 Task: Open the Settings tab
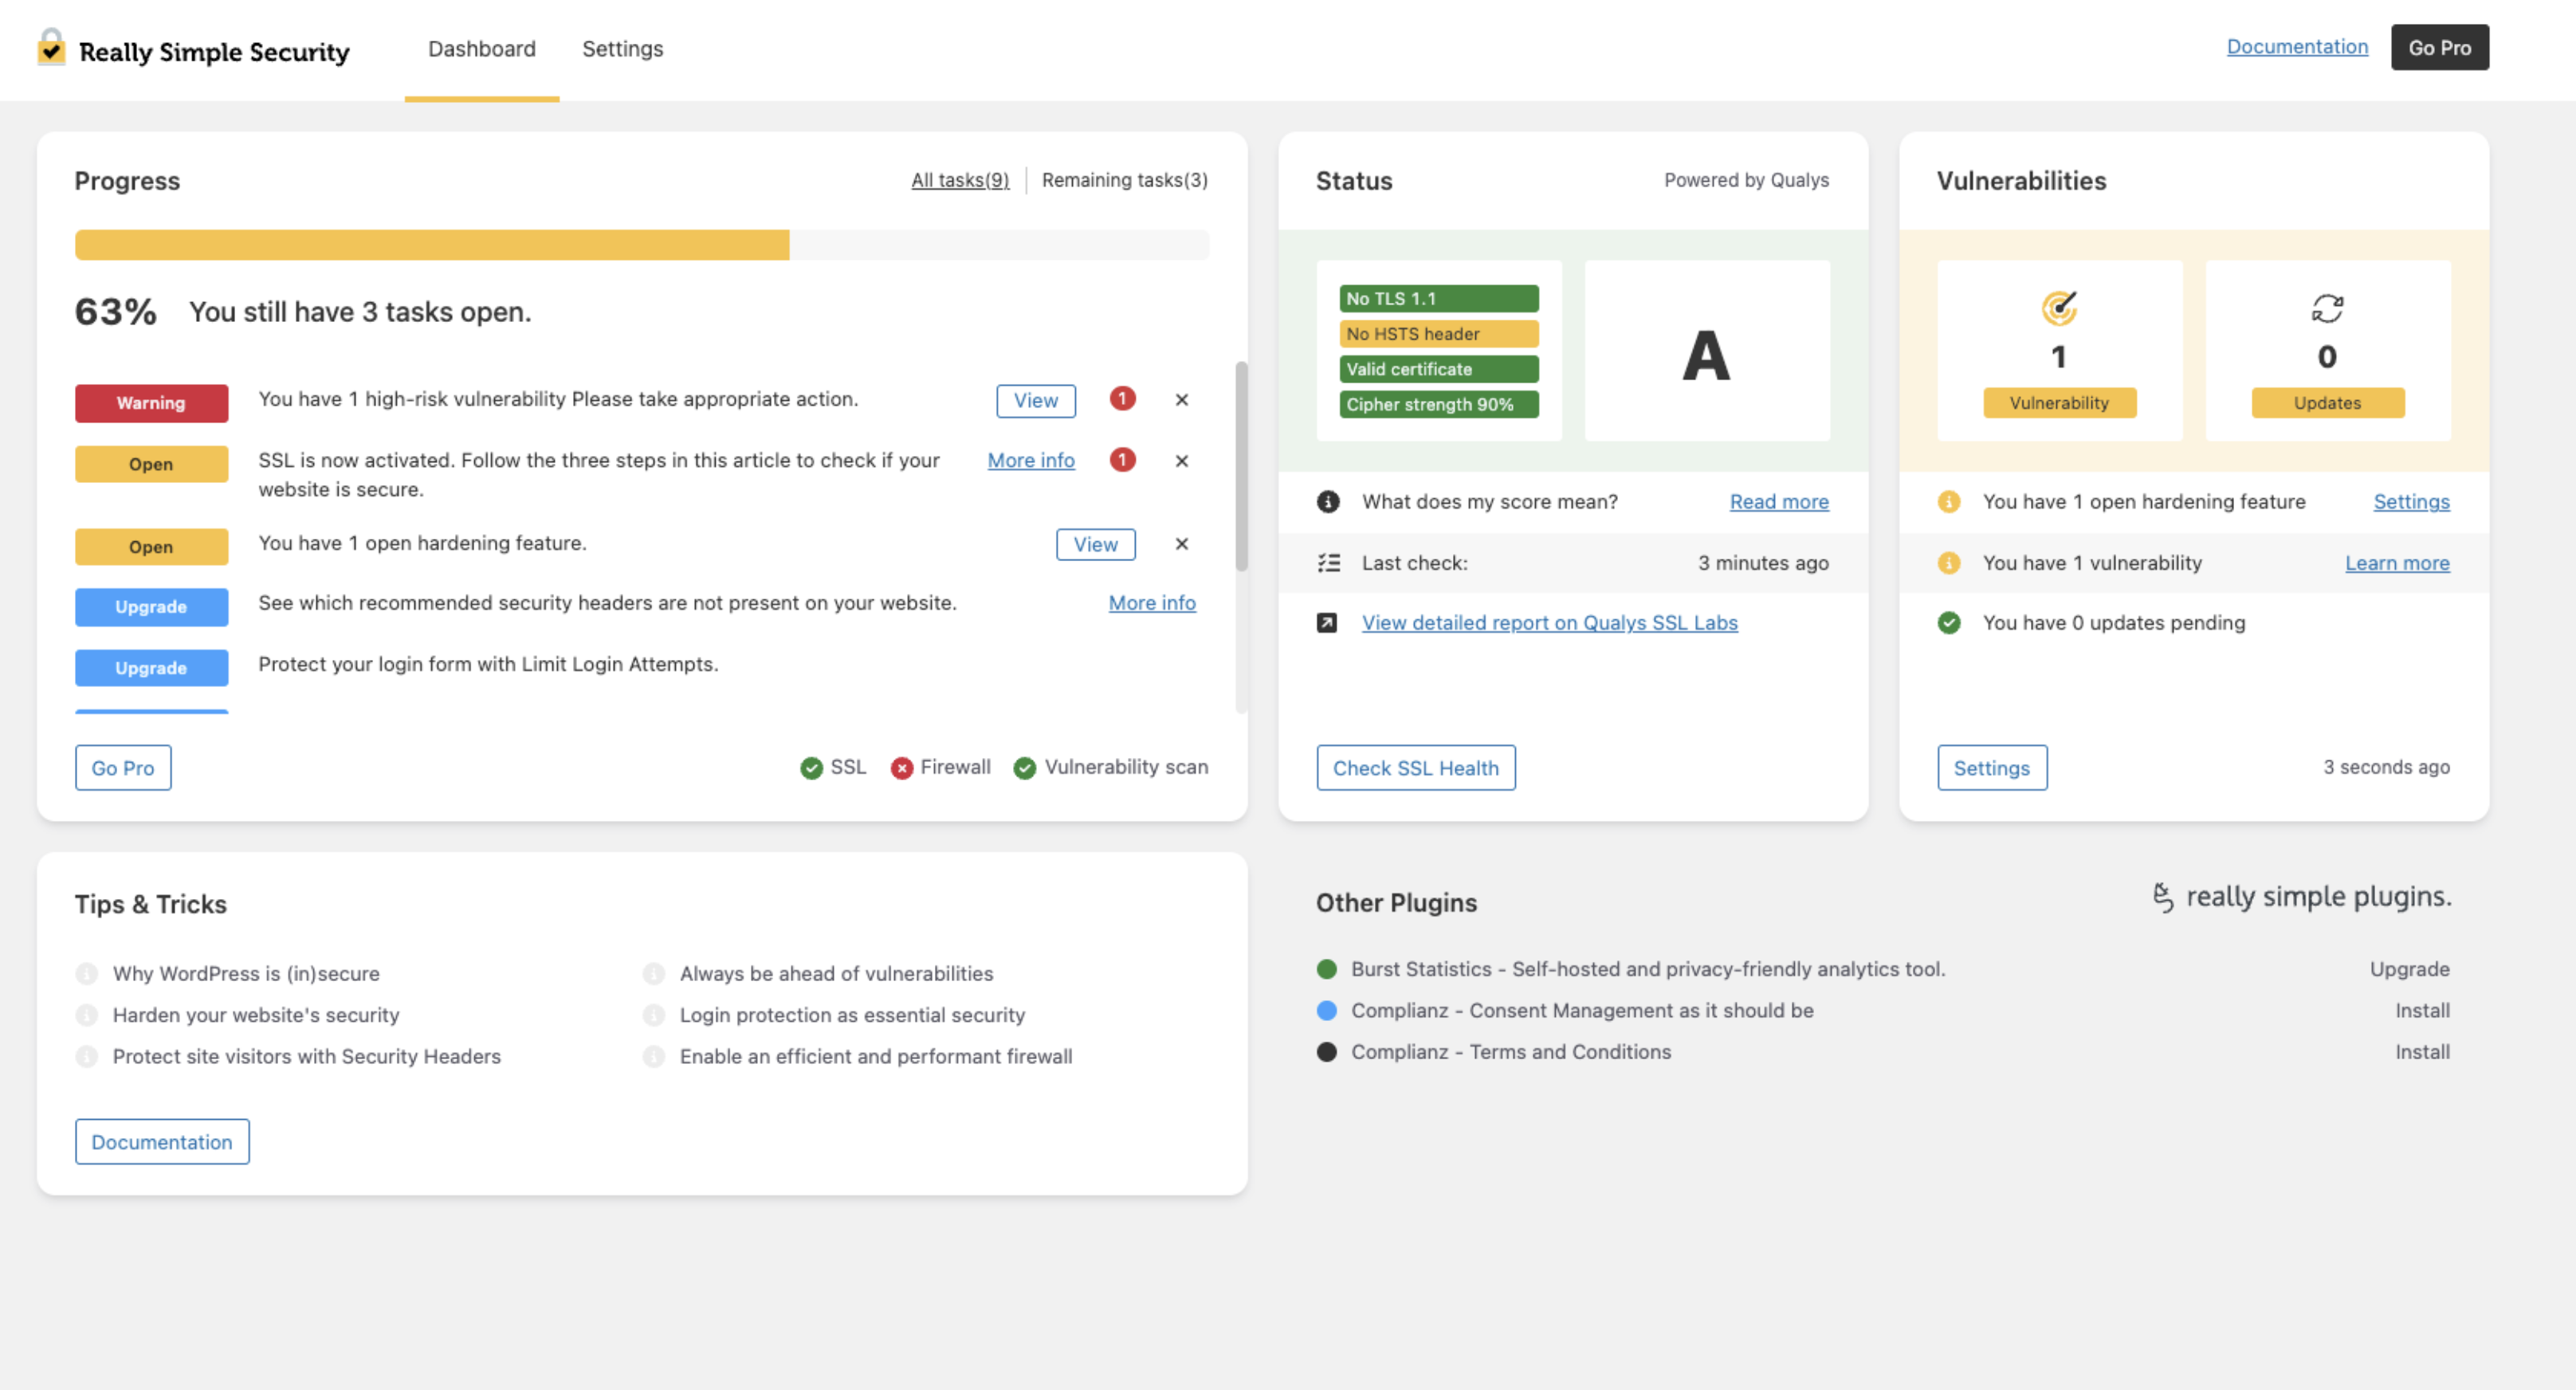tap(622, 49)
